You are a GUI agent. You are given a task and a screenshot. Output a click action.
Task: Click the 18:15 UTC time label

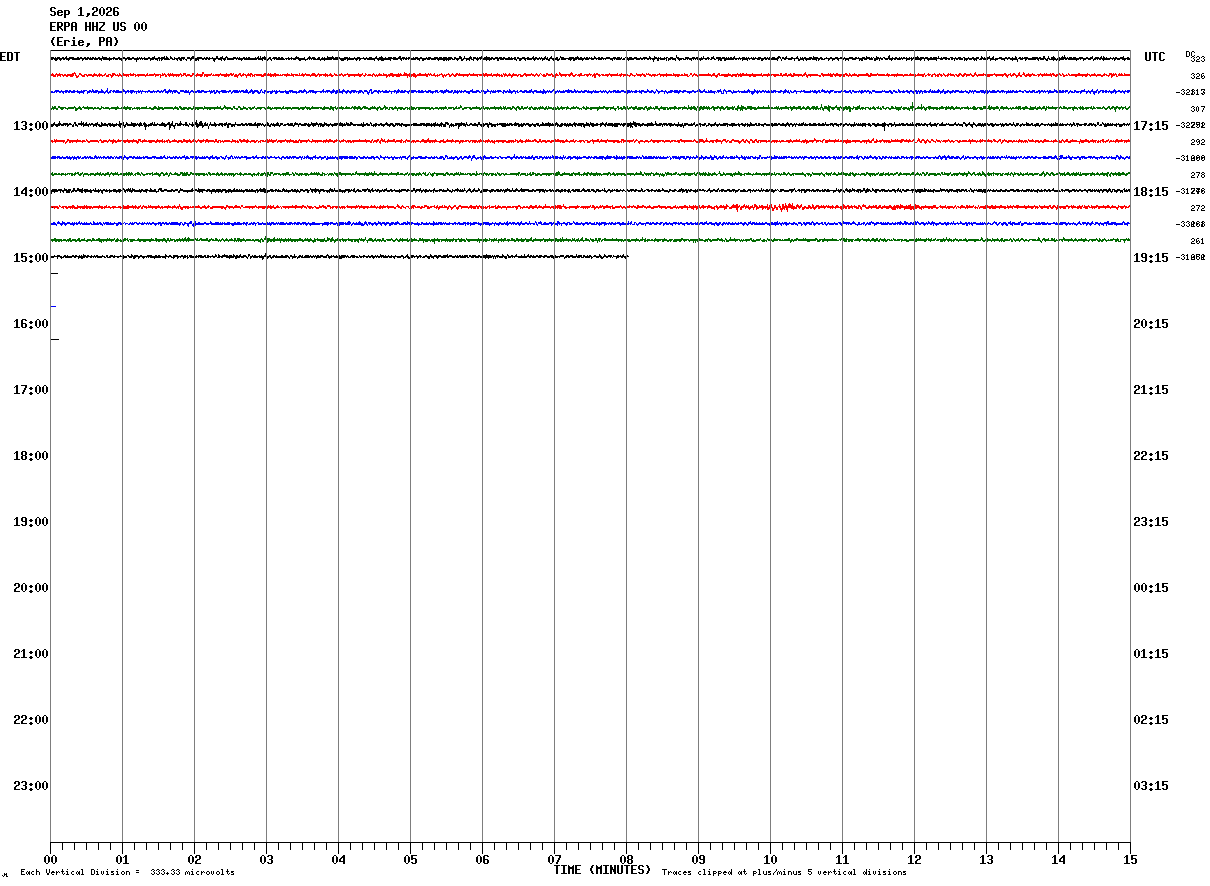(1151, 192)
